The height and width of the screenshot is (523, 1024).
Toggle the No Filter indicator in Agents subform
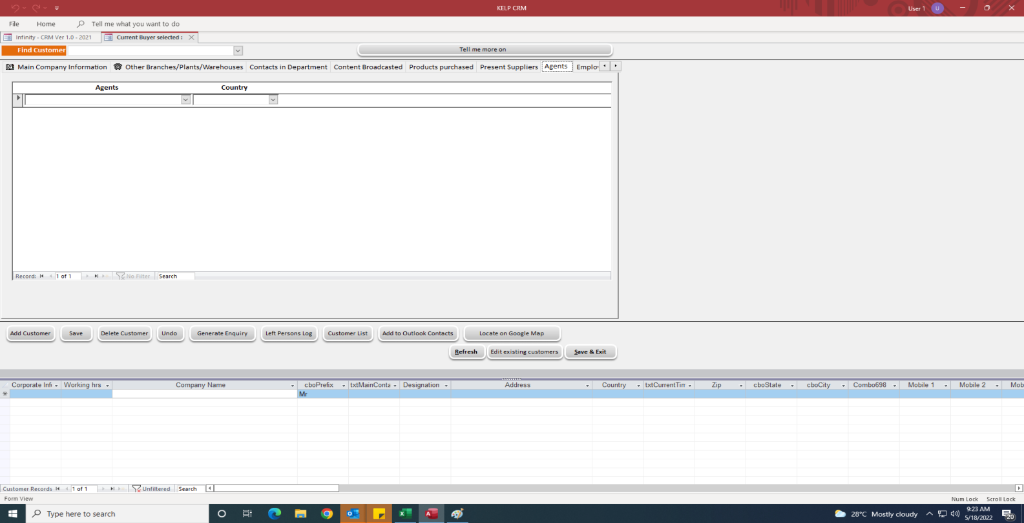click(x=133, y=276)
